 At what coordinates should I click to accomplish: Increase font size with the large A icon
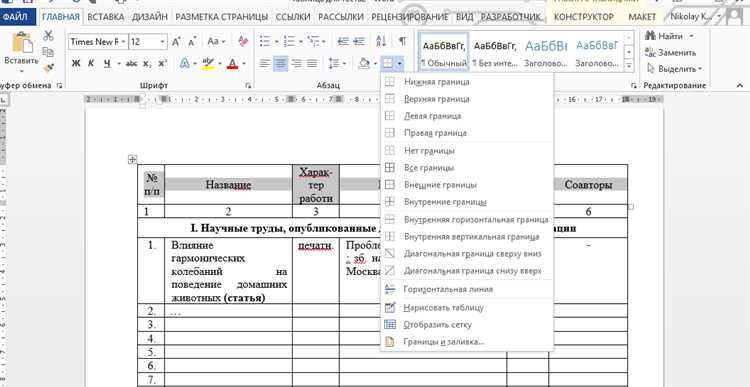(176, 42)
